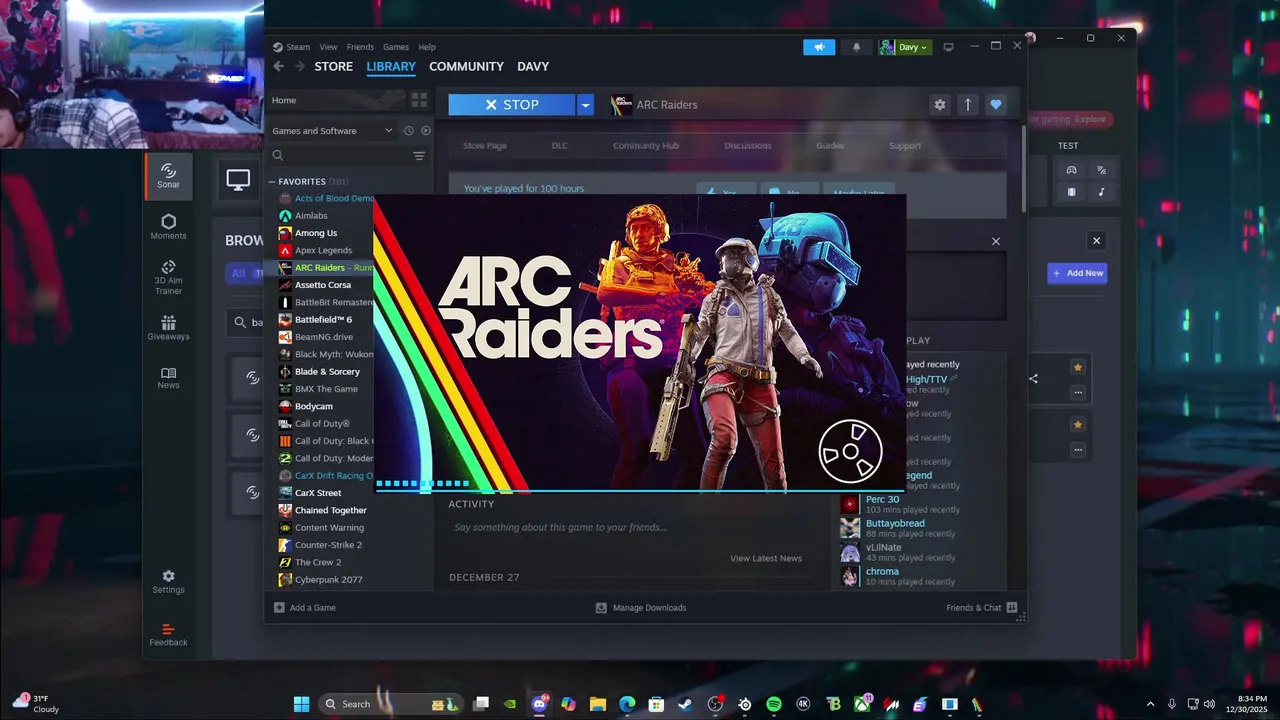Open the Friends menu
Viewport: 1280px width, 720px height.
click(360, 47)
